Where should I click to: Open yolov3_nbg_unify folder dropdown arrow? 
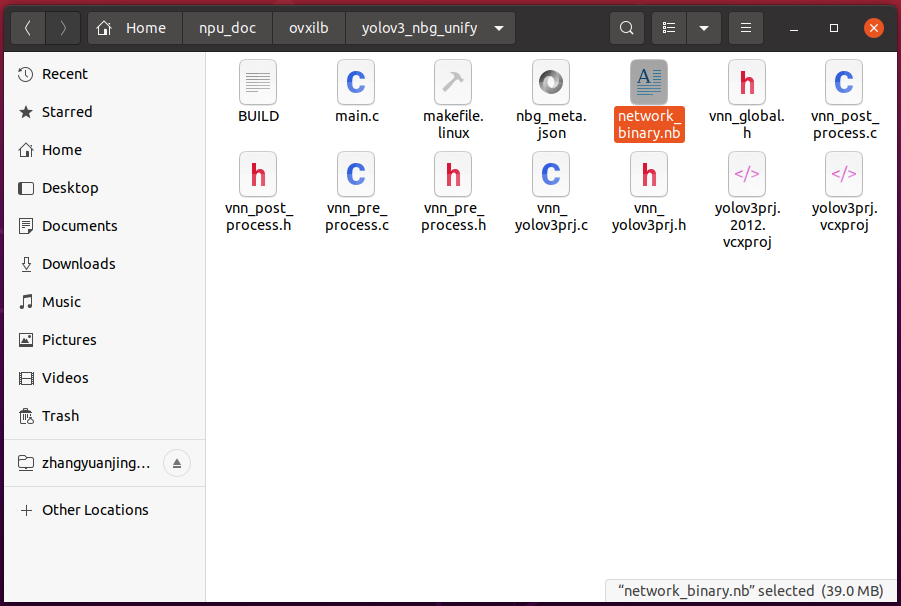tap(499, 28)
